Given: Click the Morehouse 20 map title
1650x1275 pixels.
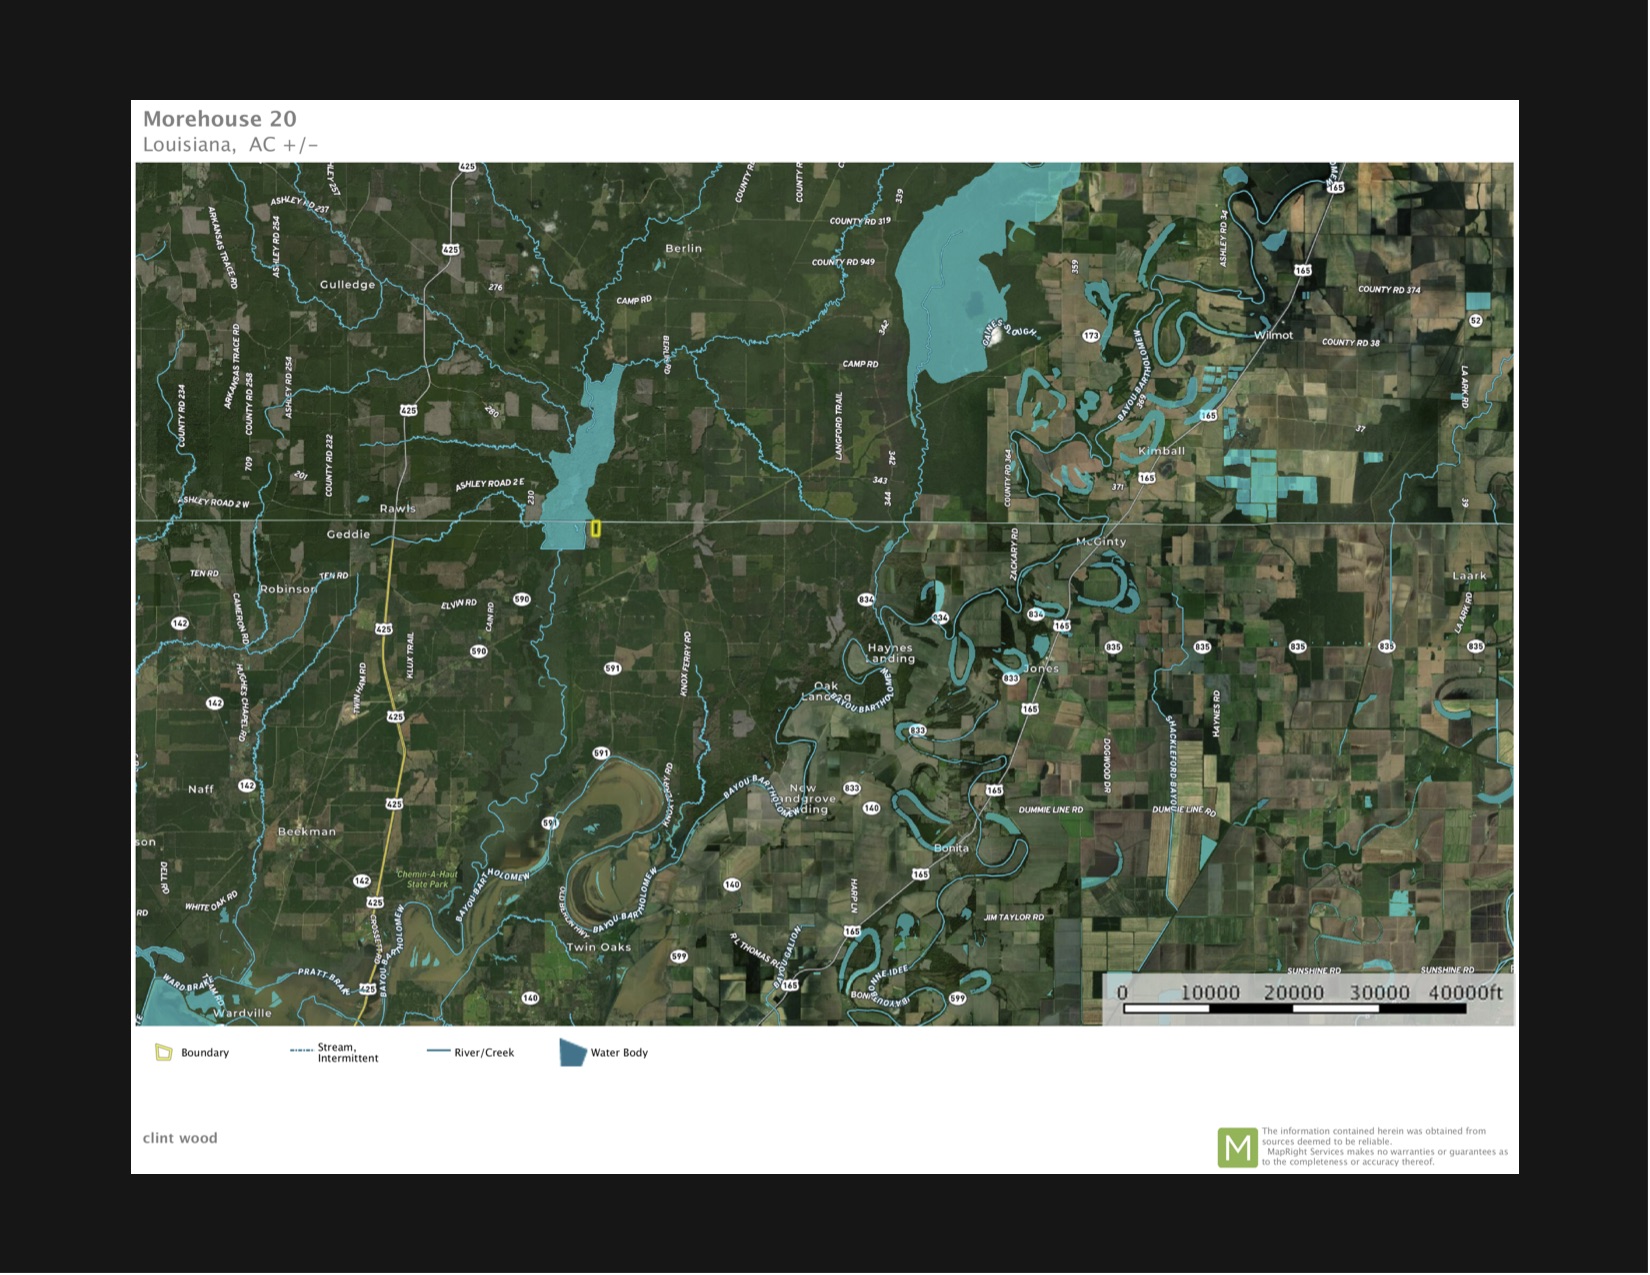Looking at the screenshot, I should point(220,119).
